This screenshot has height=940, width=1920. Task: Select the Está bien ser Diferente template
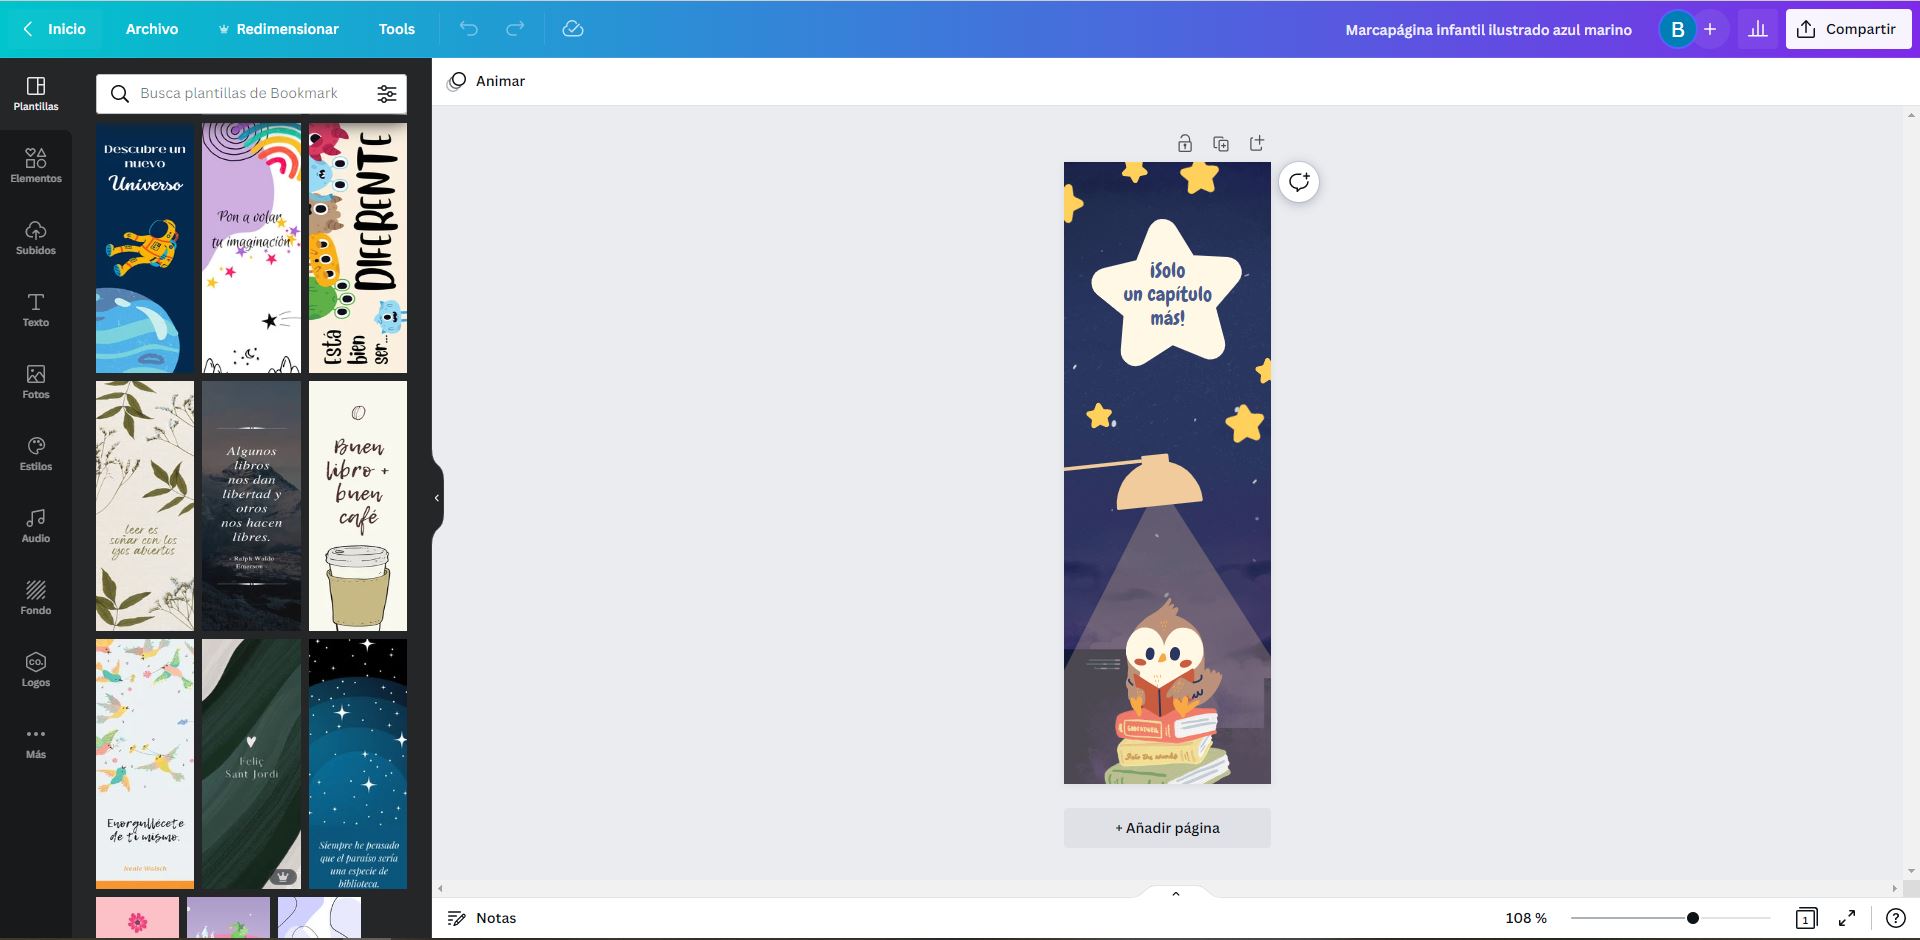coord(358,248)
